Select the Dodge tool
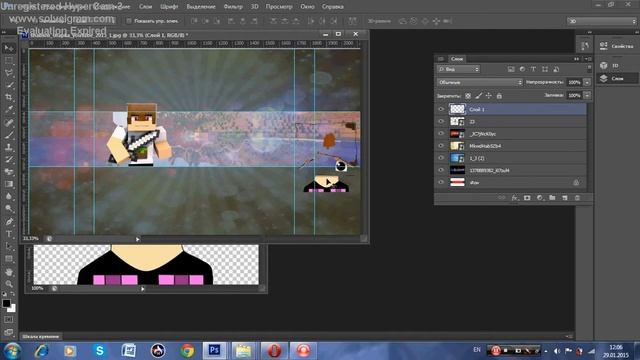The width and height of the screenshot is (640, 360). point(9,209)
